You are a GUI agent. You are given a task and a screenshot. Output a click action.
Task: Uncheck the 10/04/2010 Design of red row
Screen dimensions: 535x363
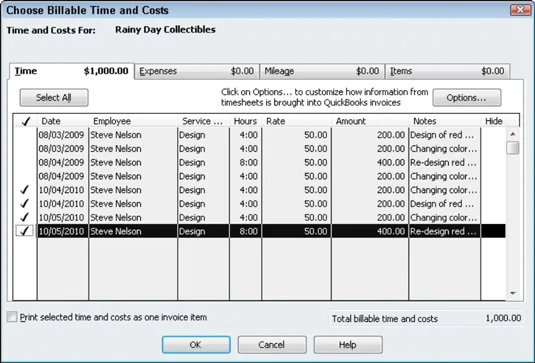(x=25, y=204)
